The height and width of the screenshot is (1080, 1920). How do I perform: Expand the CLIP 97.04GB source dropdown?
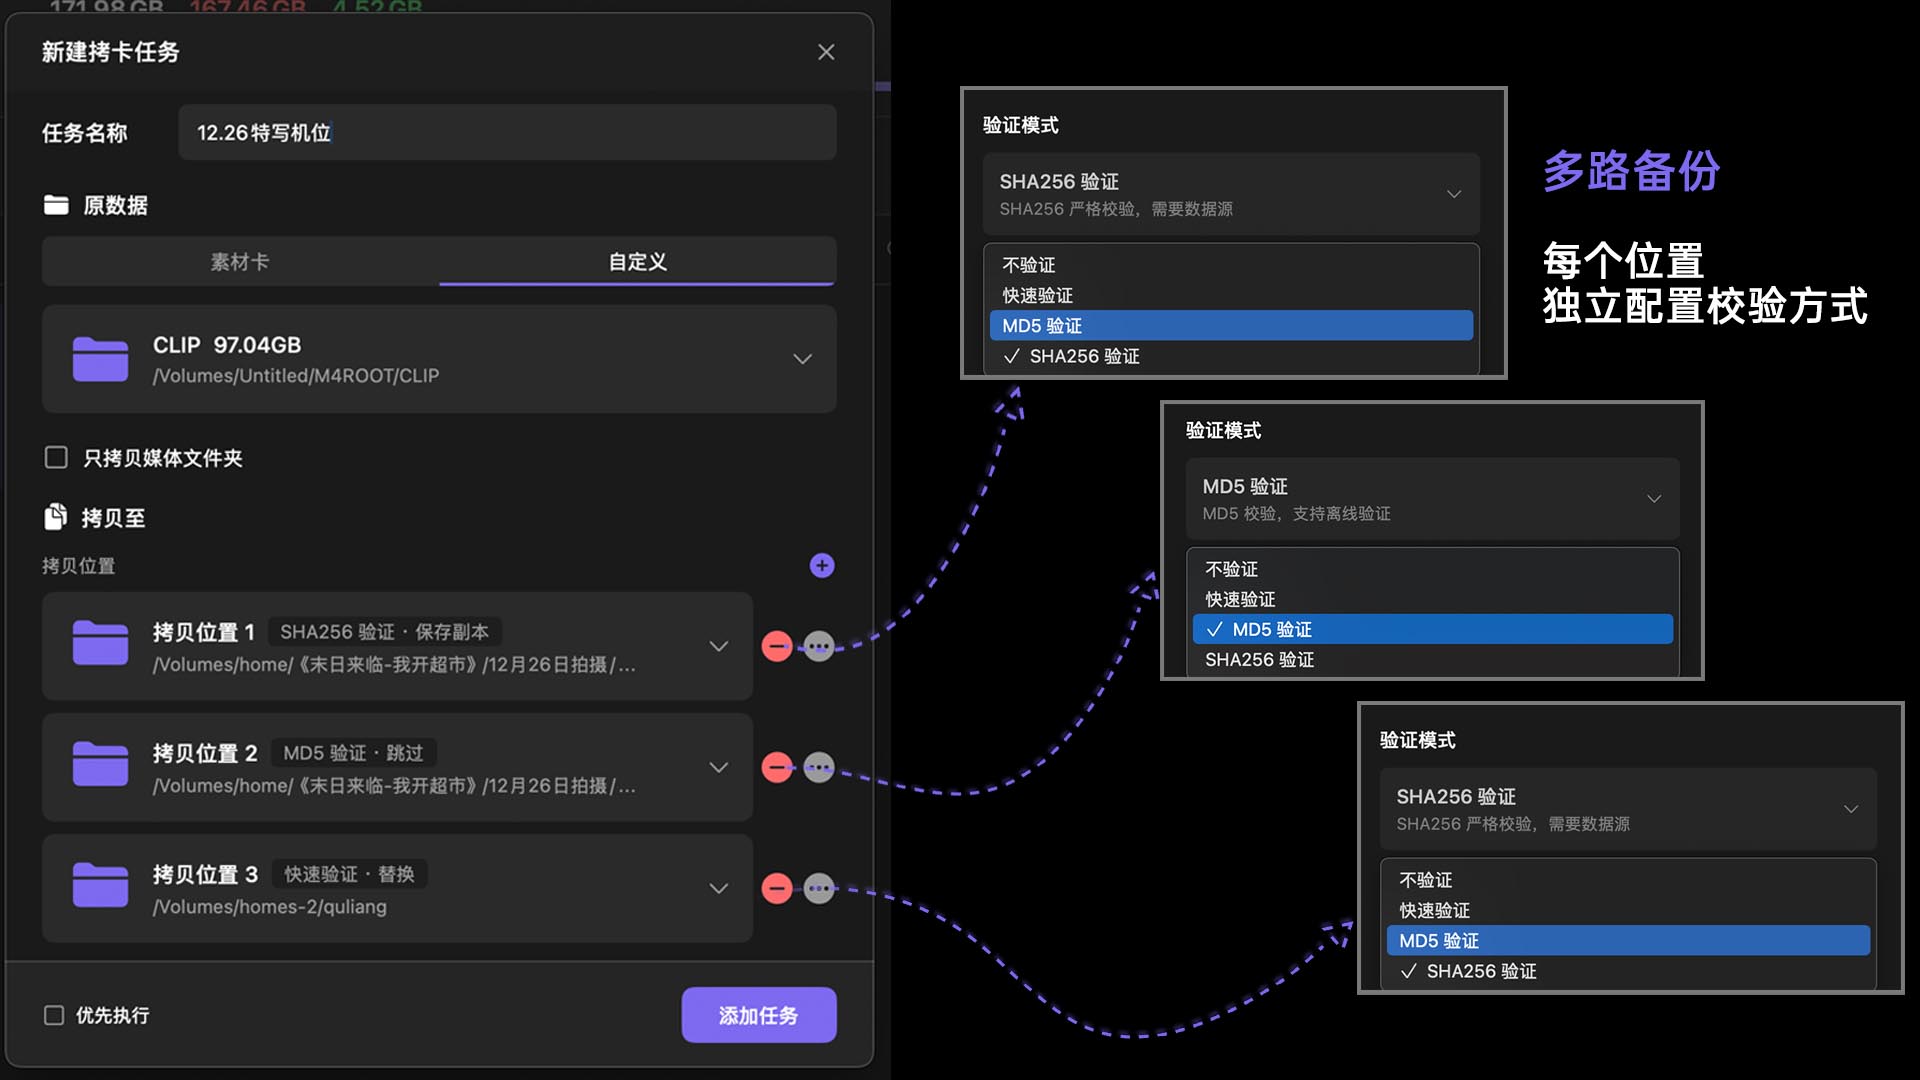[802, 359]
